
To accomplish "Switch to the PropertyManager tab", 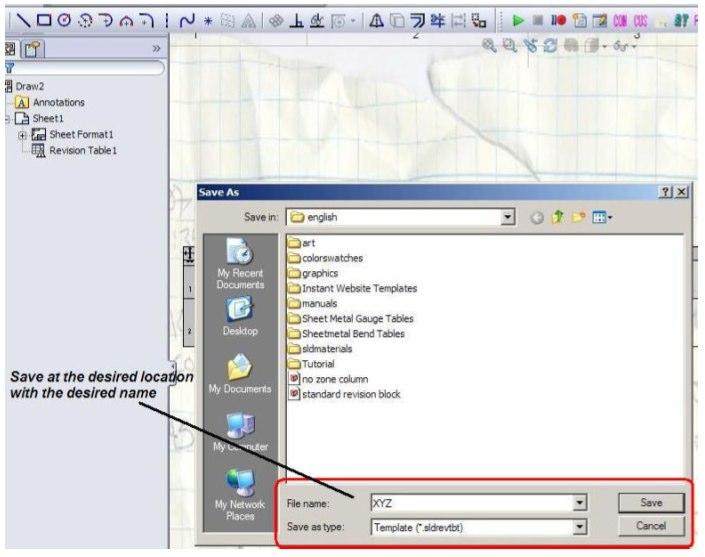I will (32, 49).
